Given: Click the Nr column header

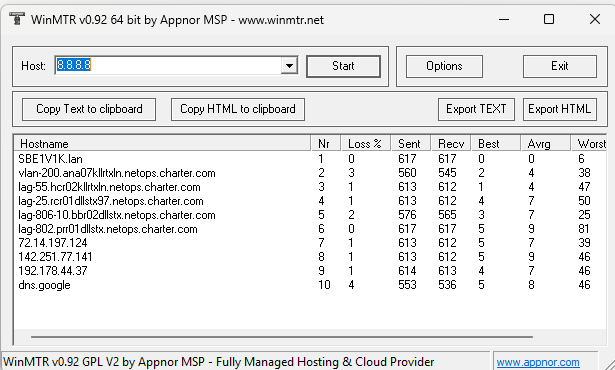Looking at the screenshot, I should (326, 144).
